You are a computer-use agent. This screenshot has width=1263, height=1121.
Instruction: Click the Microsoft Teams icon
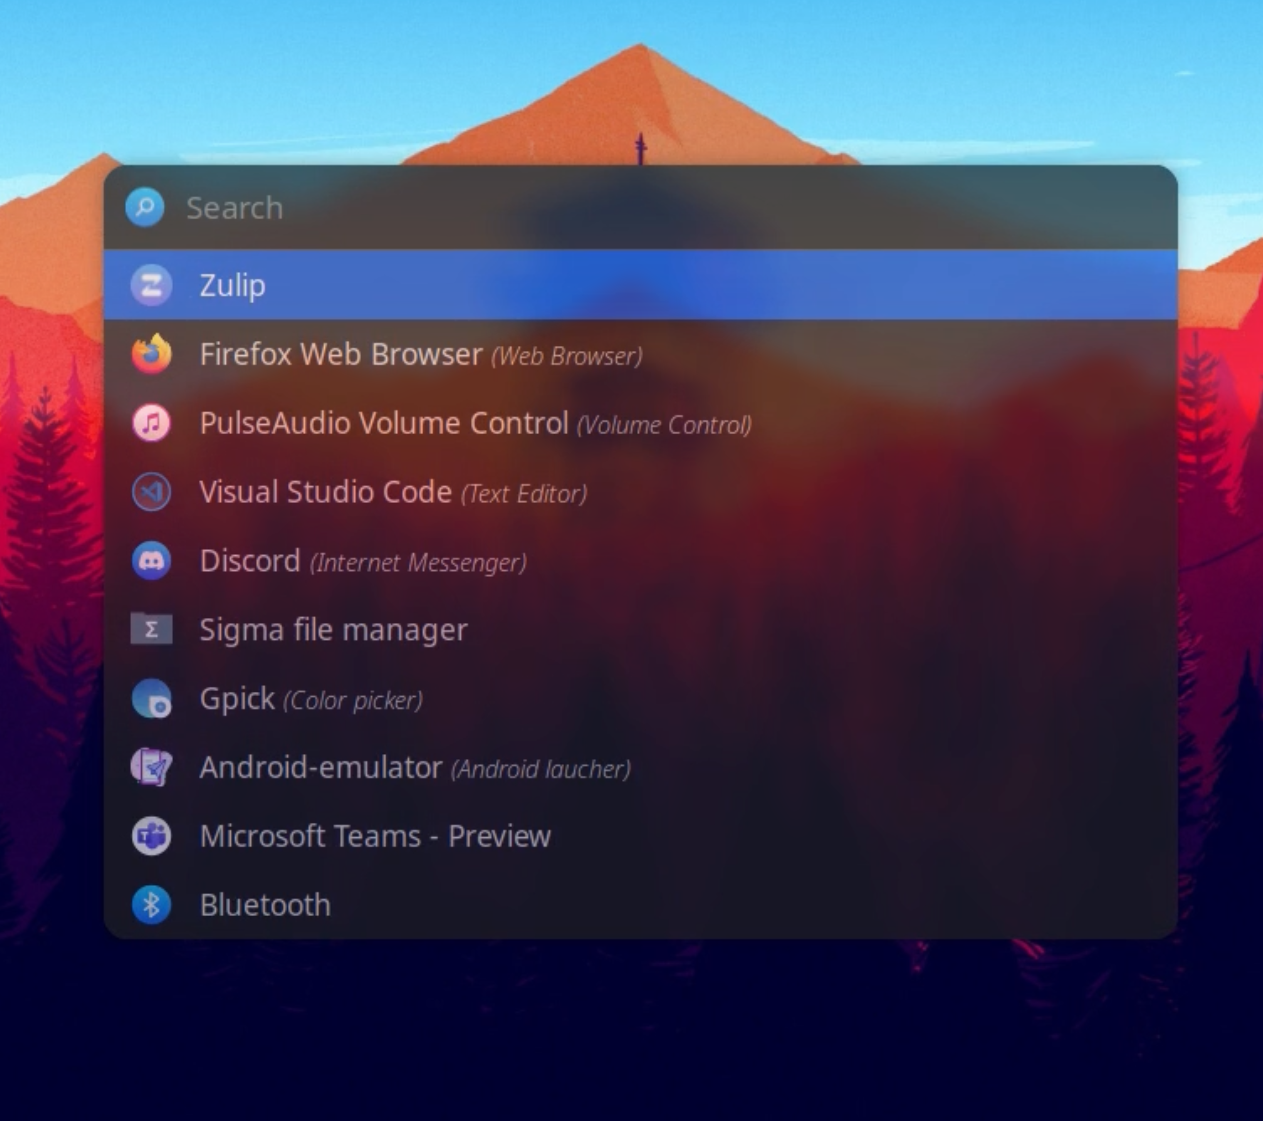151,836
